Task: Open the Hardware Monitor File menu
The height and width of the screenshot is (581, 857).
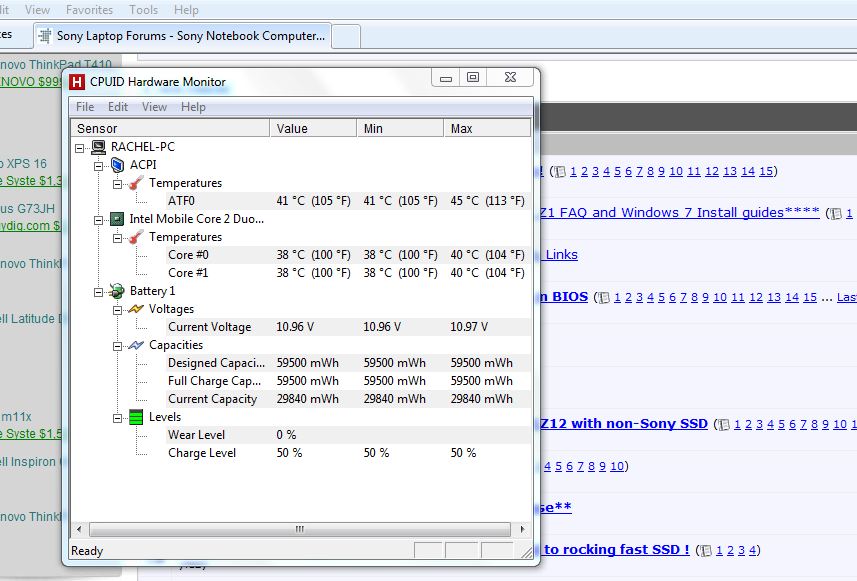Action: pyautogui.click(x=85, y=107)
